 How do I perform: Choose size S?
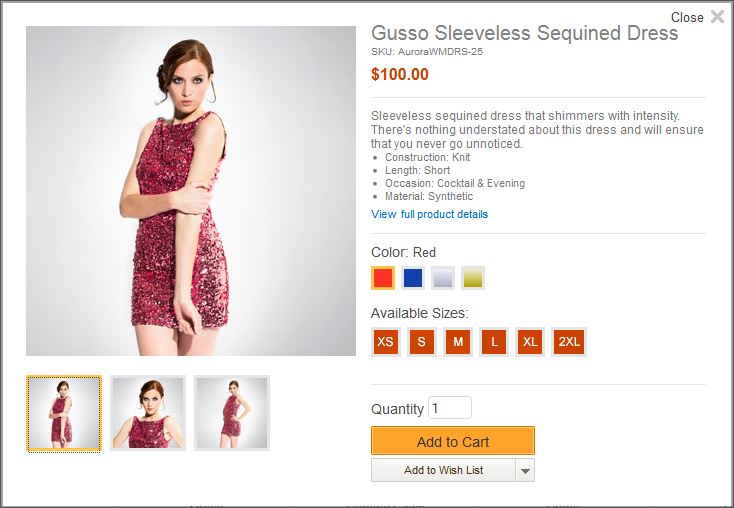422,342
